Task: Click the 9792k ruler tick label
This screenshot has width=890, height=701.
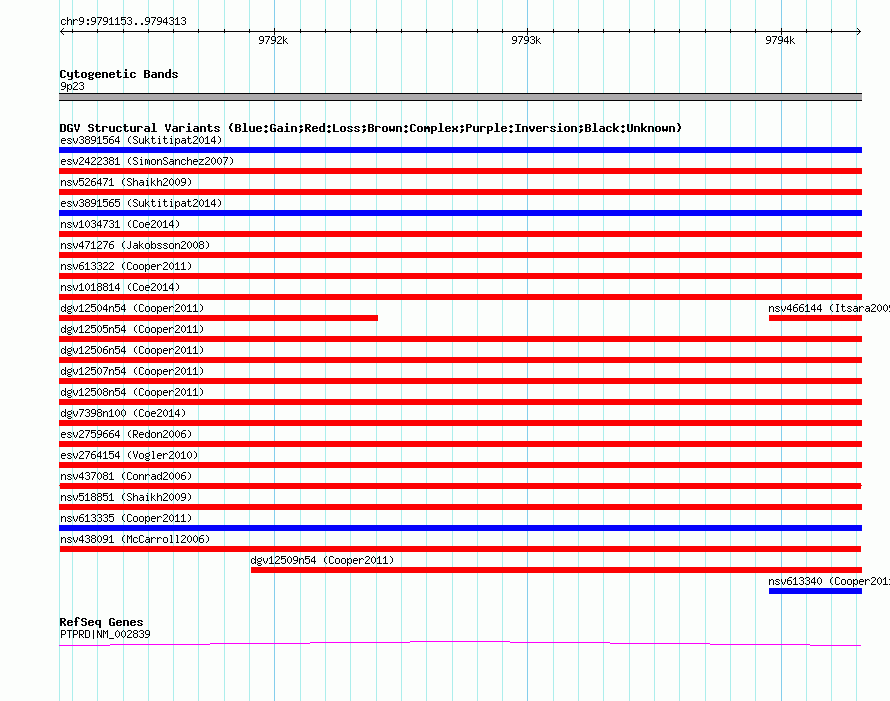Action: click(273, 40)
